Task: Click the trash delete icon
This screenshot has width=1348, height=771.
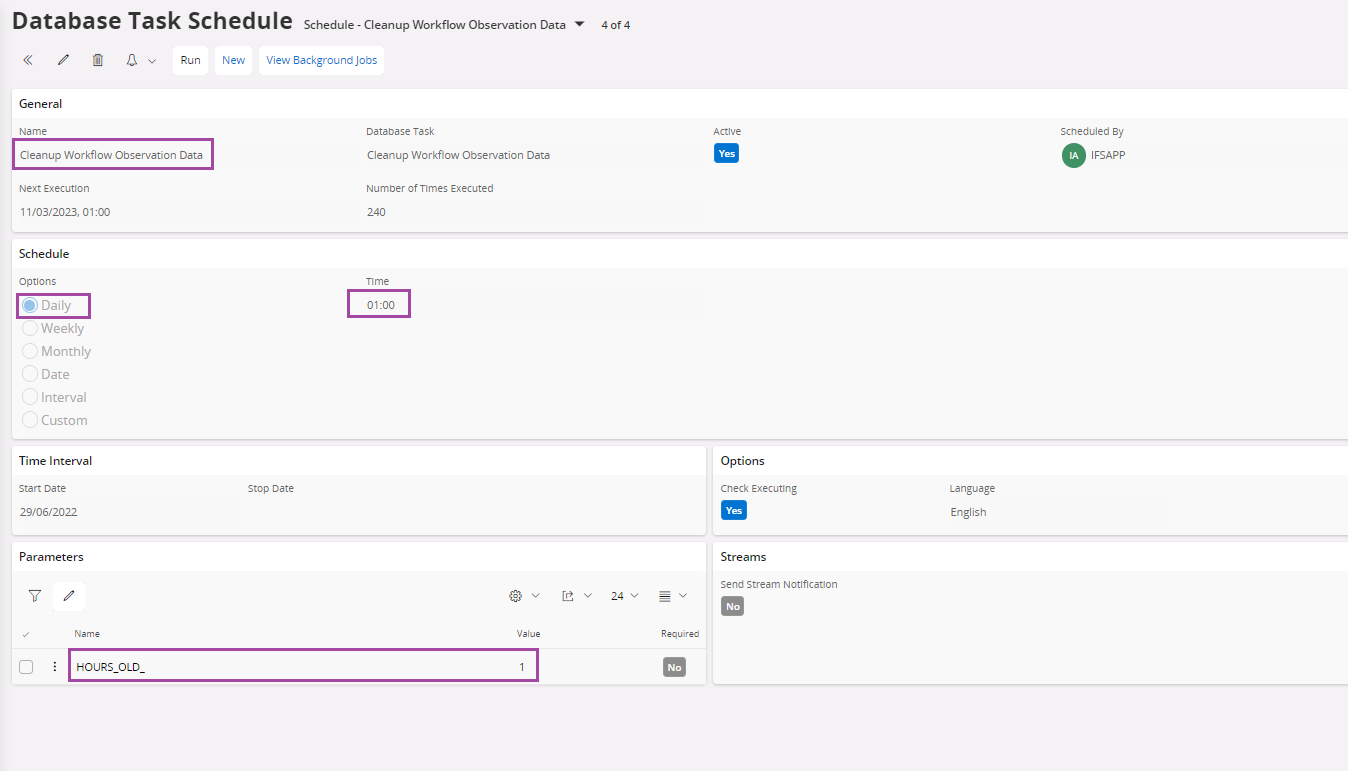Action: pos(98,60)
